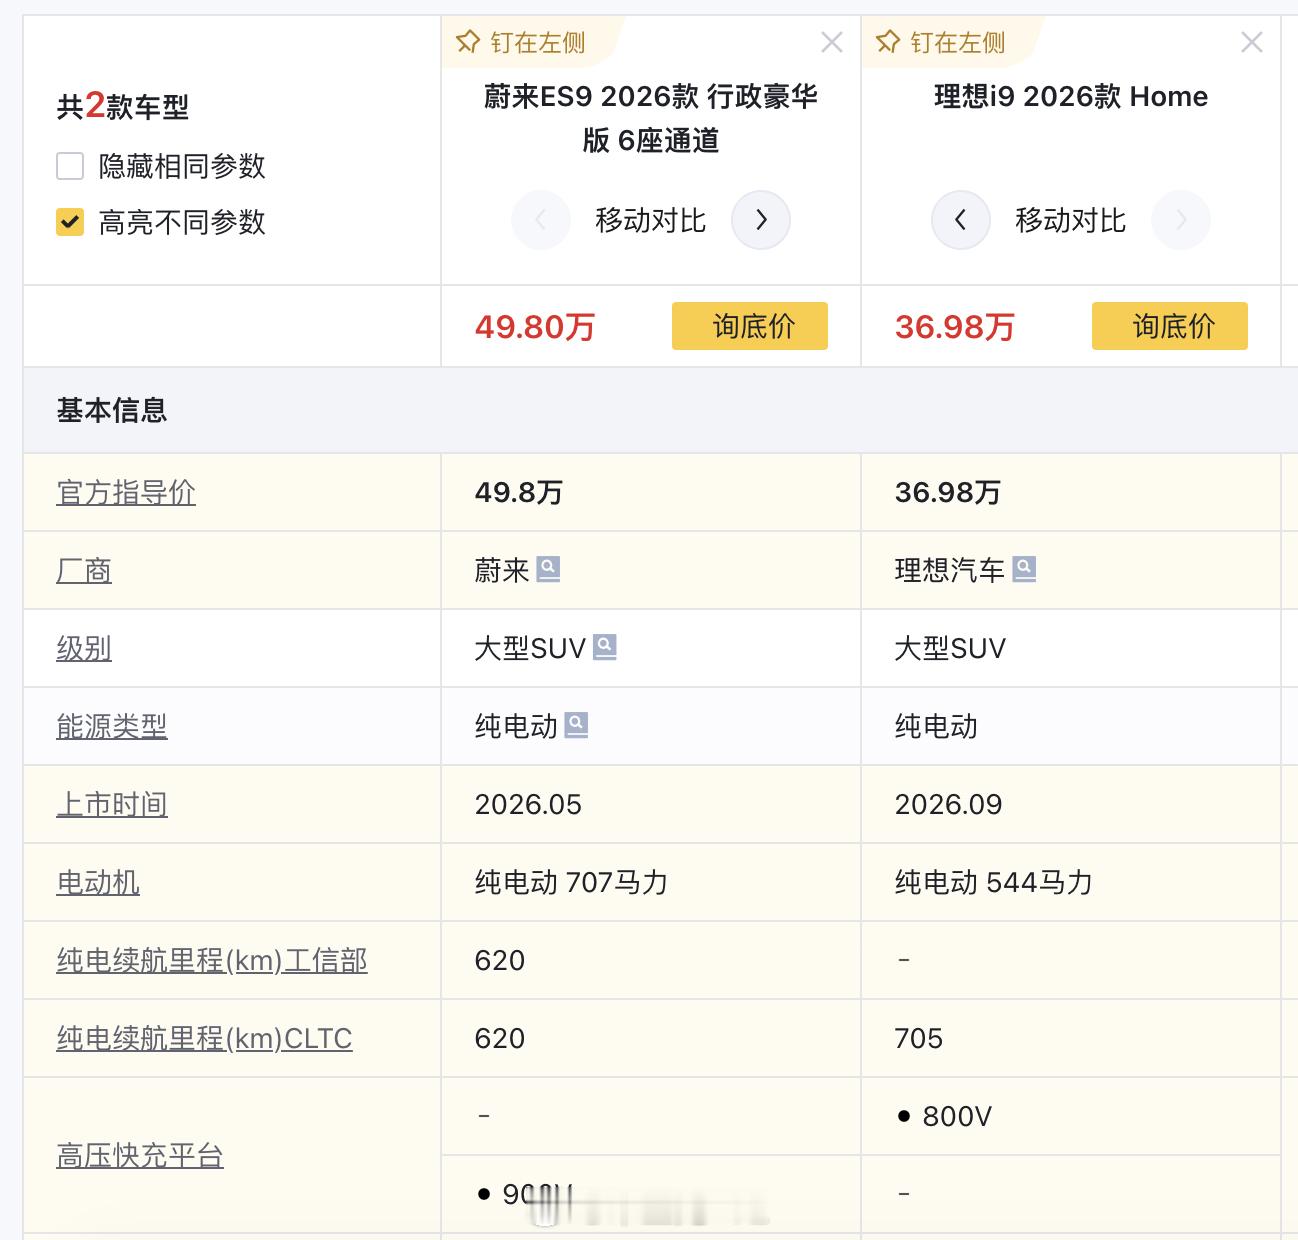Click disabled left arrow under 蔚来ES9

[x=540, y=220]
